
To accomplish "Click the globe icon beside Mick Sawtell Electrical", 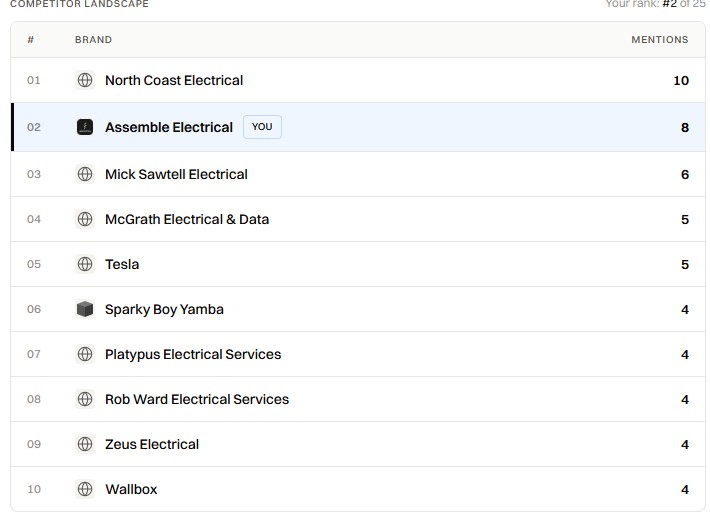I will [x=85, y=174].
